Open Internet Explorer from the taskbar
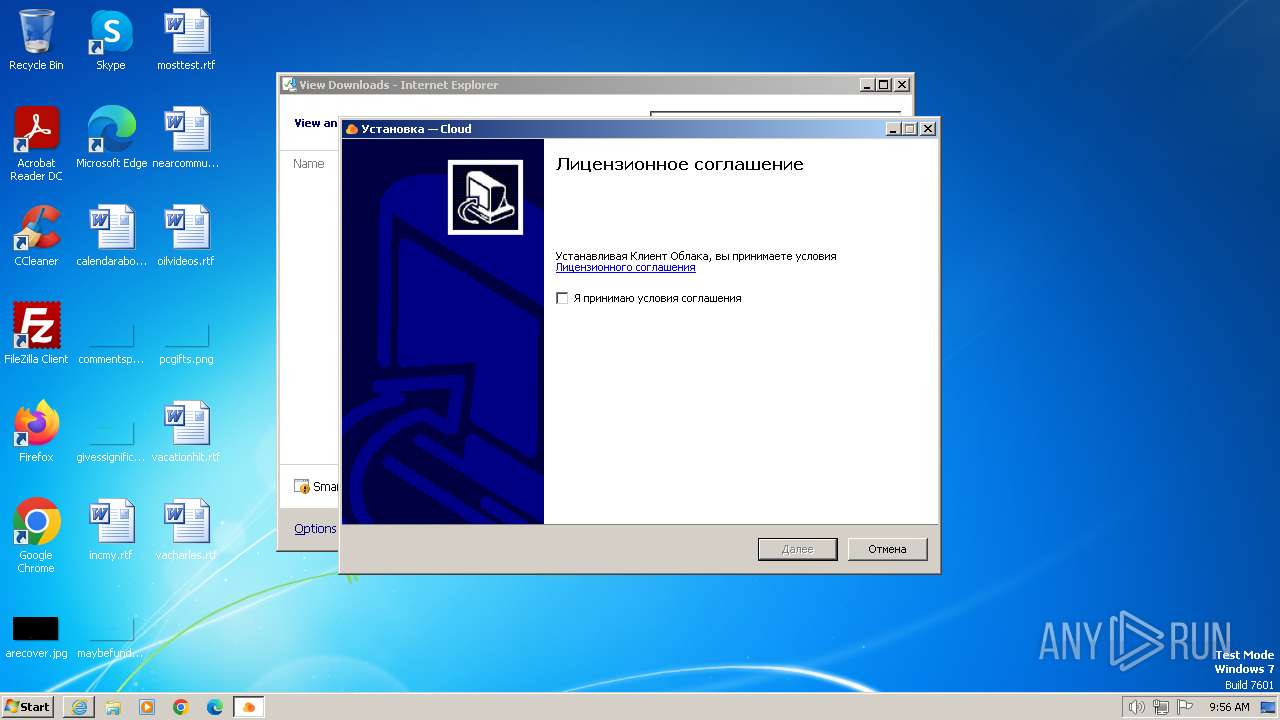 tap(79, 707)
